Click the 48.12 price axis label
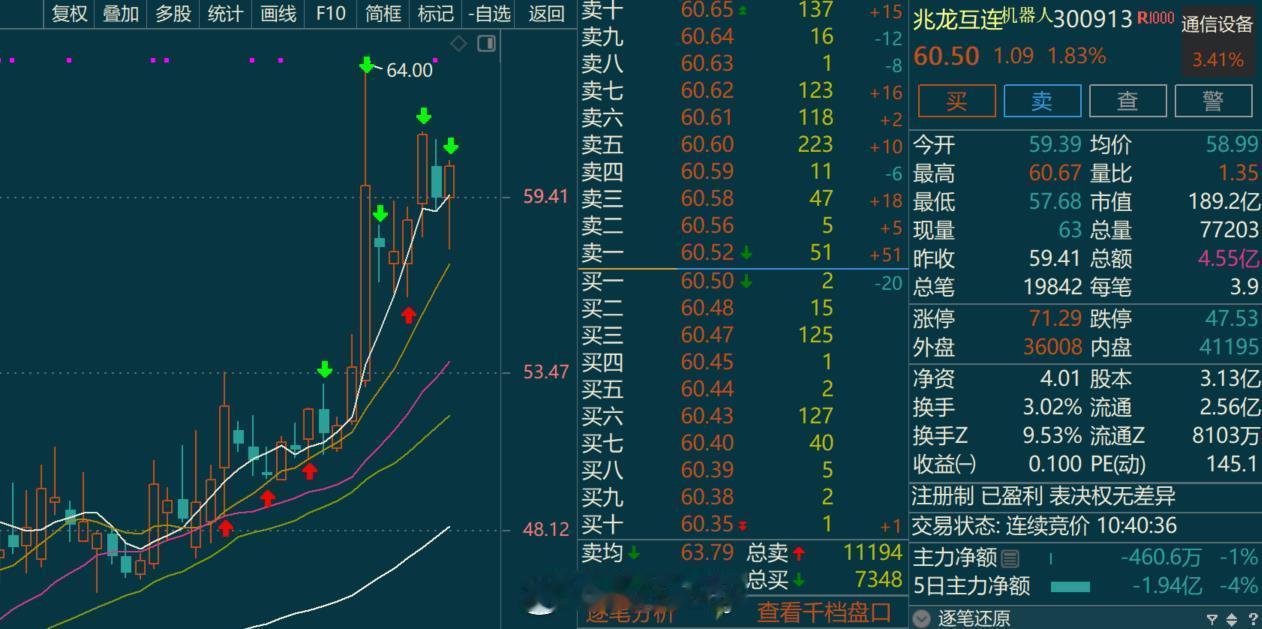The height and width of the screenshot is (629, 1262). [x=546, y=529]
